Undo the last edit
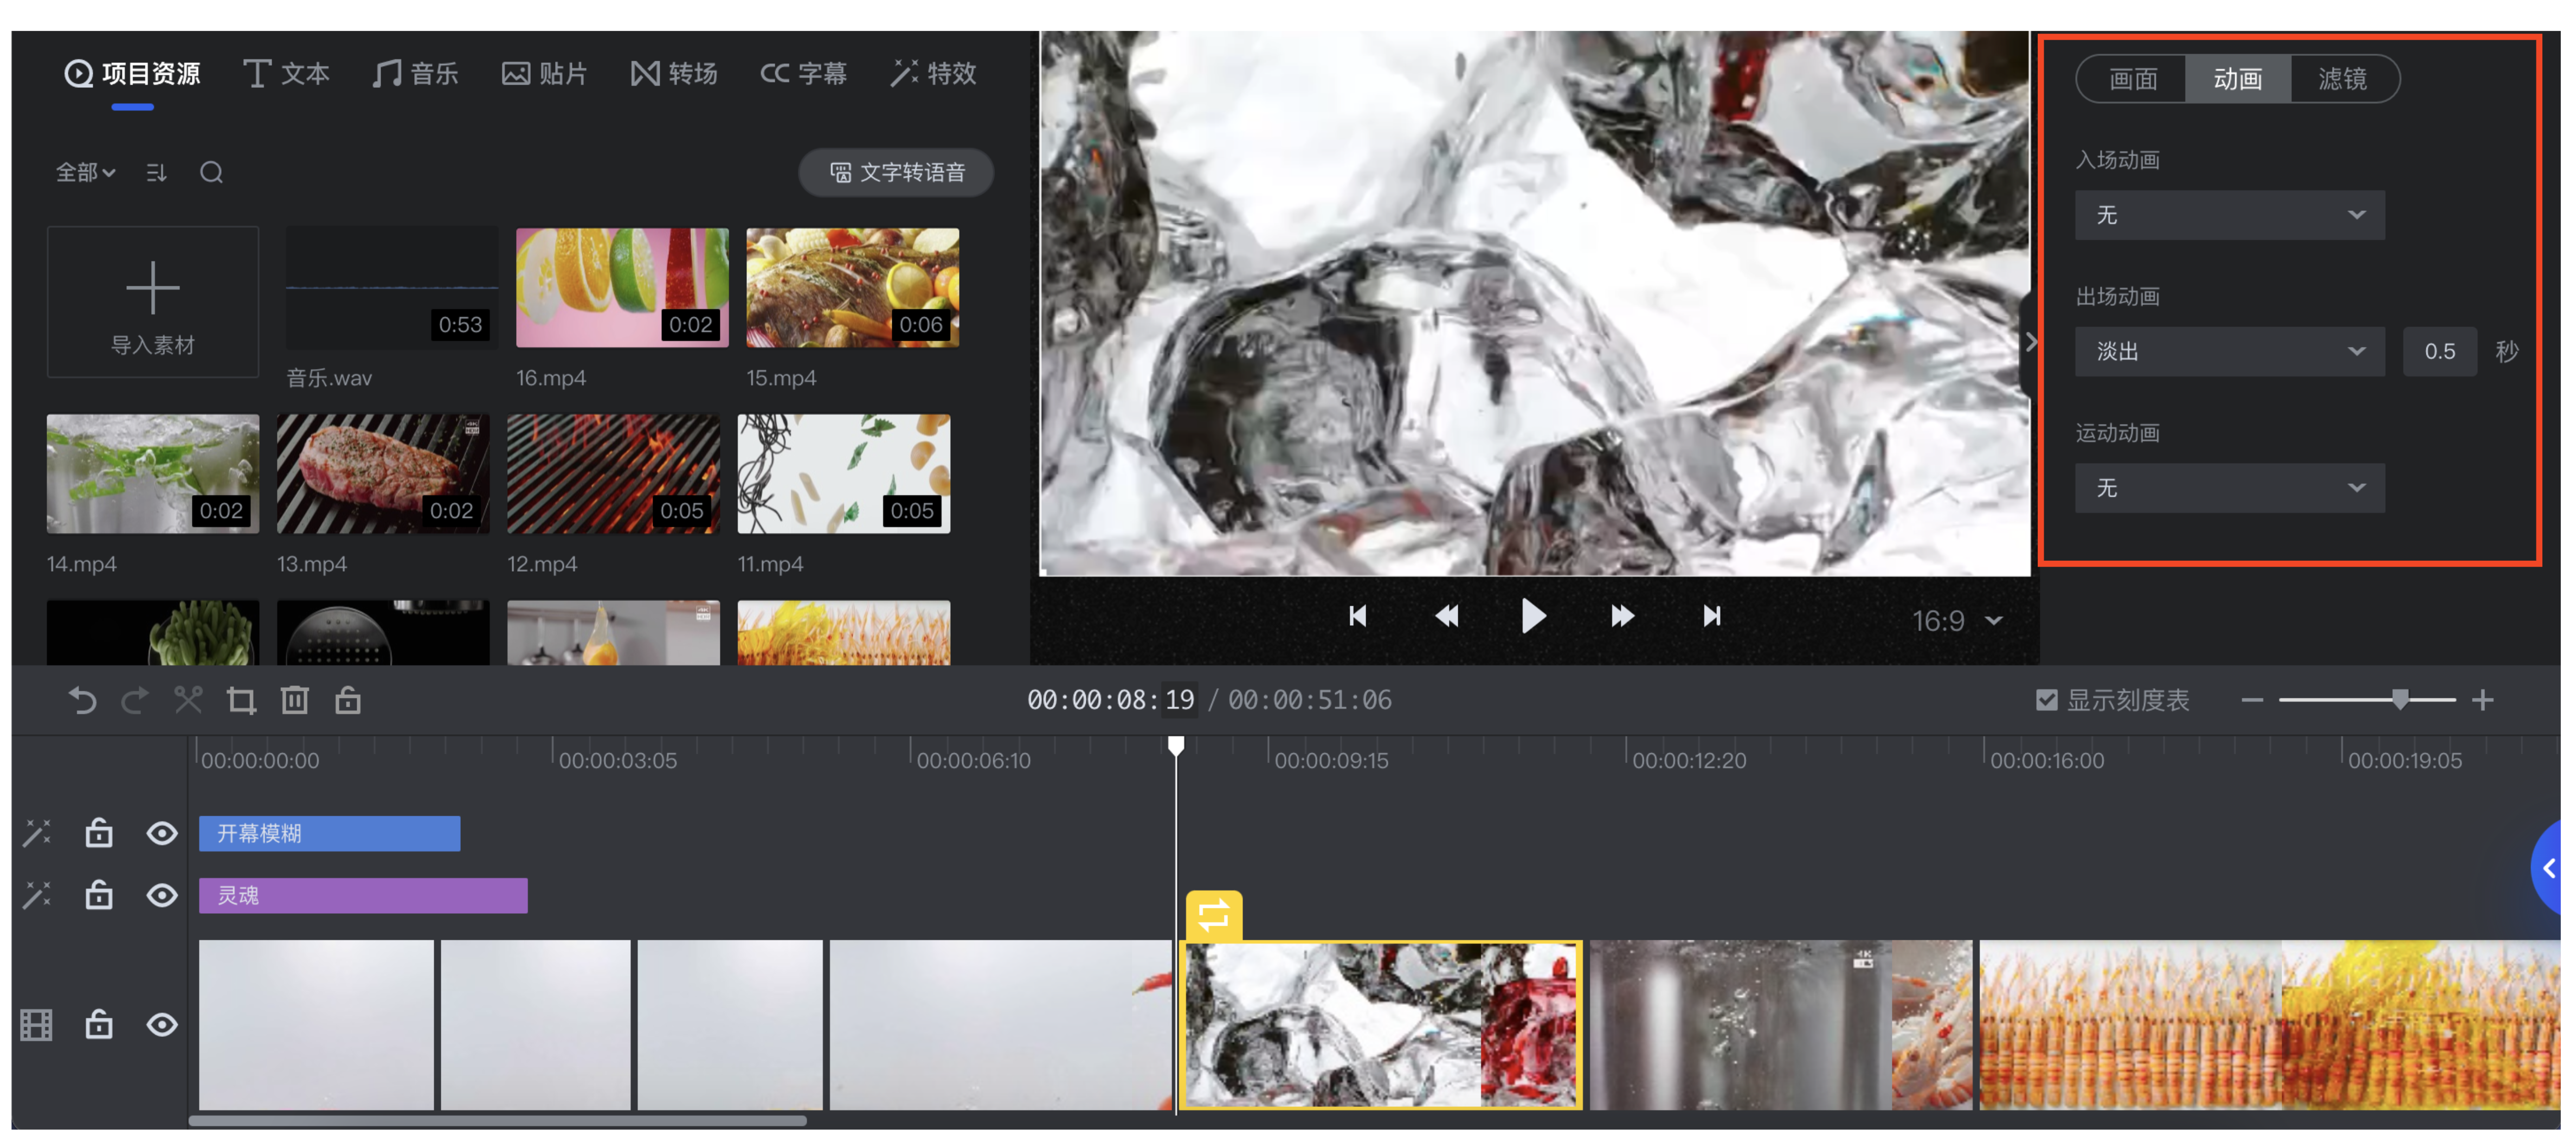2576x1141 pixels. click(83, 700)
